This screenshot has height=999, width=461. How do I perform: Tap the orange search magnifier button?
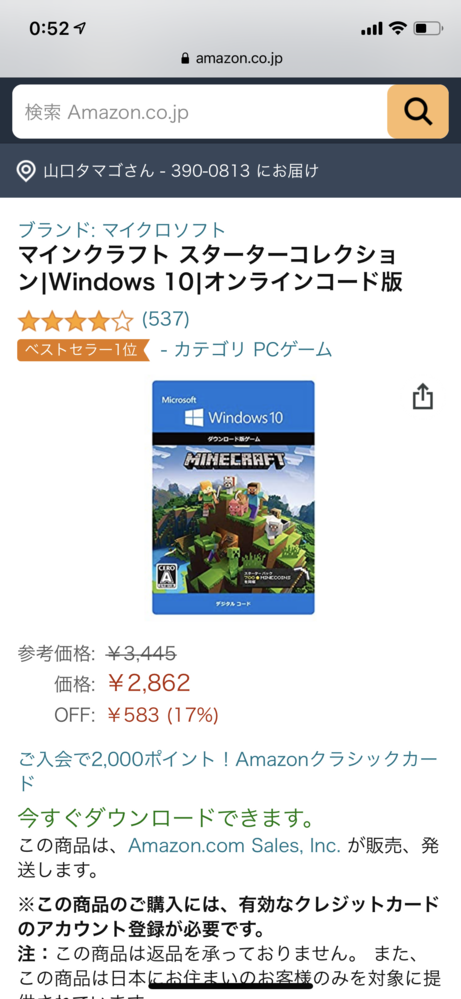click(418, 111)
